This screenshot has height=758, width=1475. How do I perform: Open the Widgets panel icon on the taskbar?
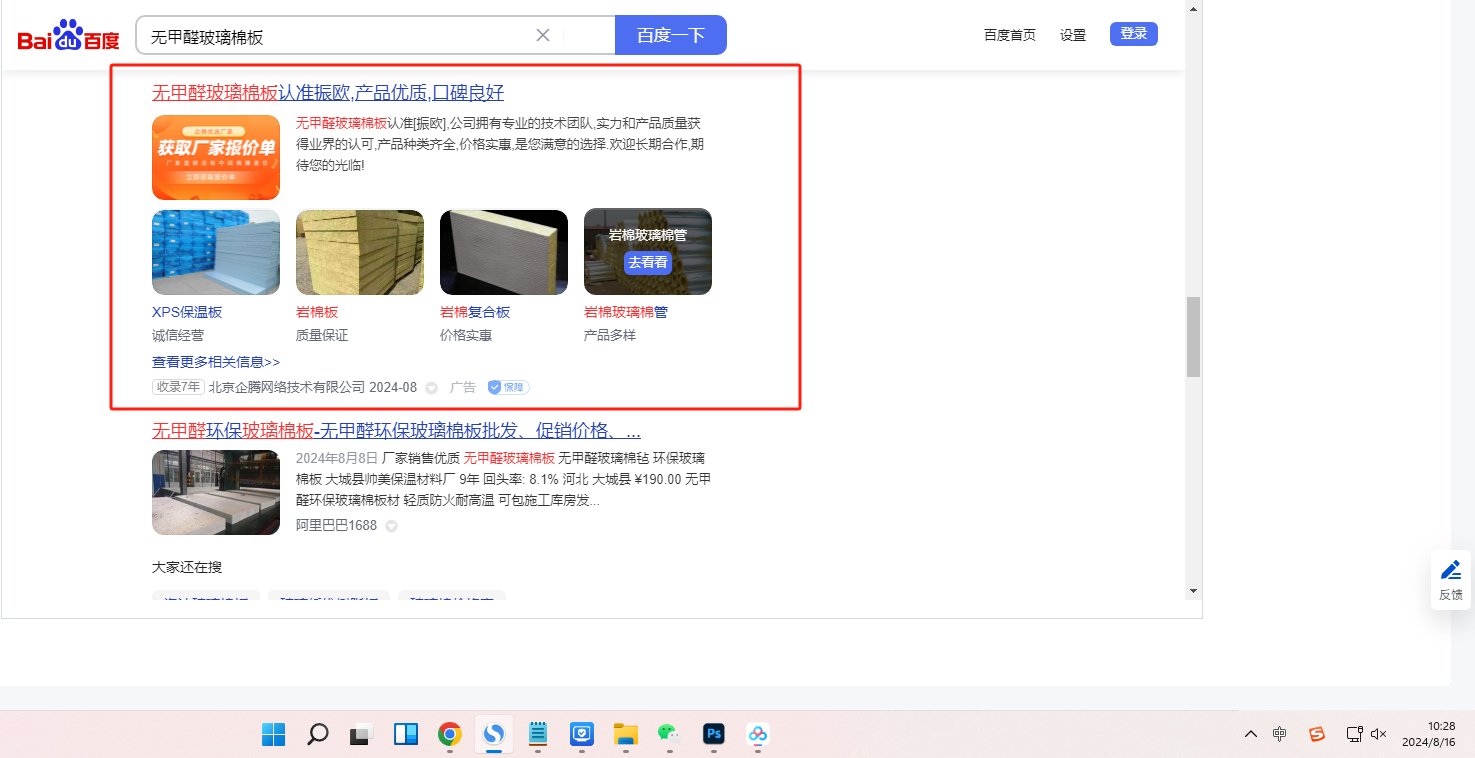click(406, 734)
